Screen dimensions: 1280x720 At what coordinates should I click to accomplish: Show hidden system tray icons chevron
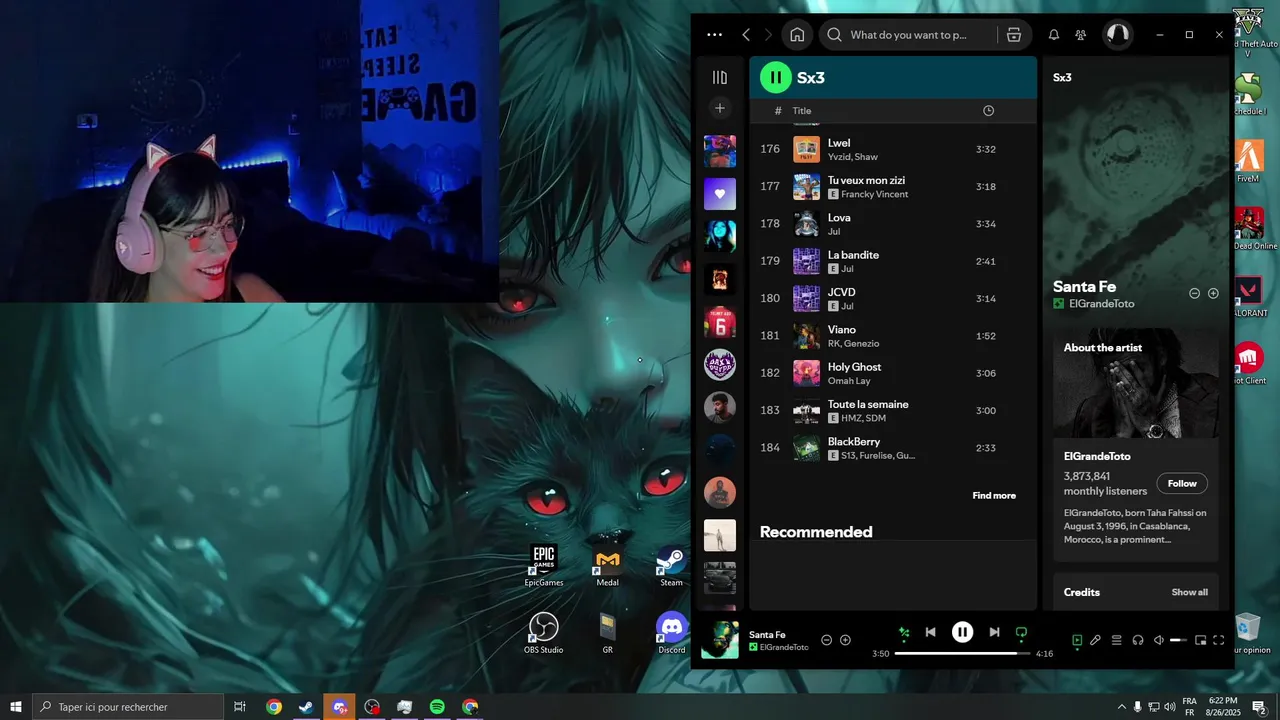point(1121,707)
